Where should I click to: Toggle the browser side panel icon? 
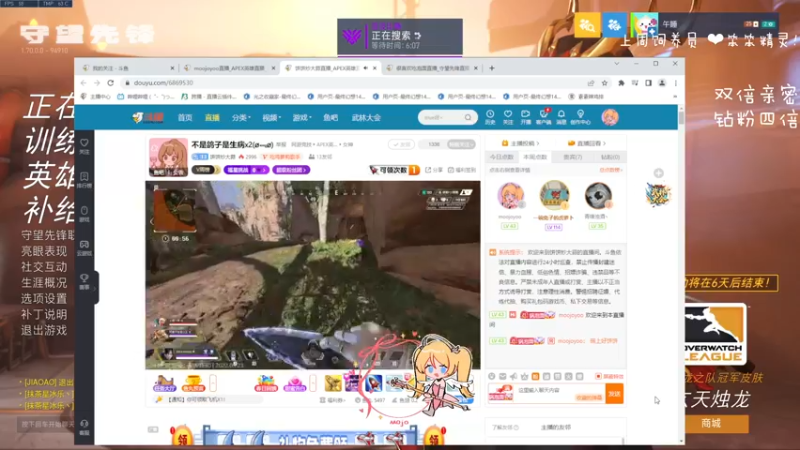pyautogui.click(x=648, y=83)
